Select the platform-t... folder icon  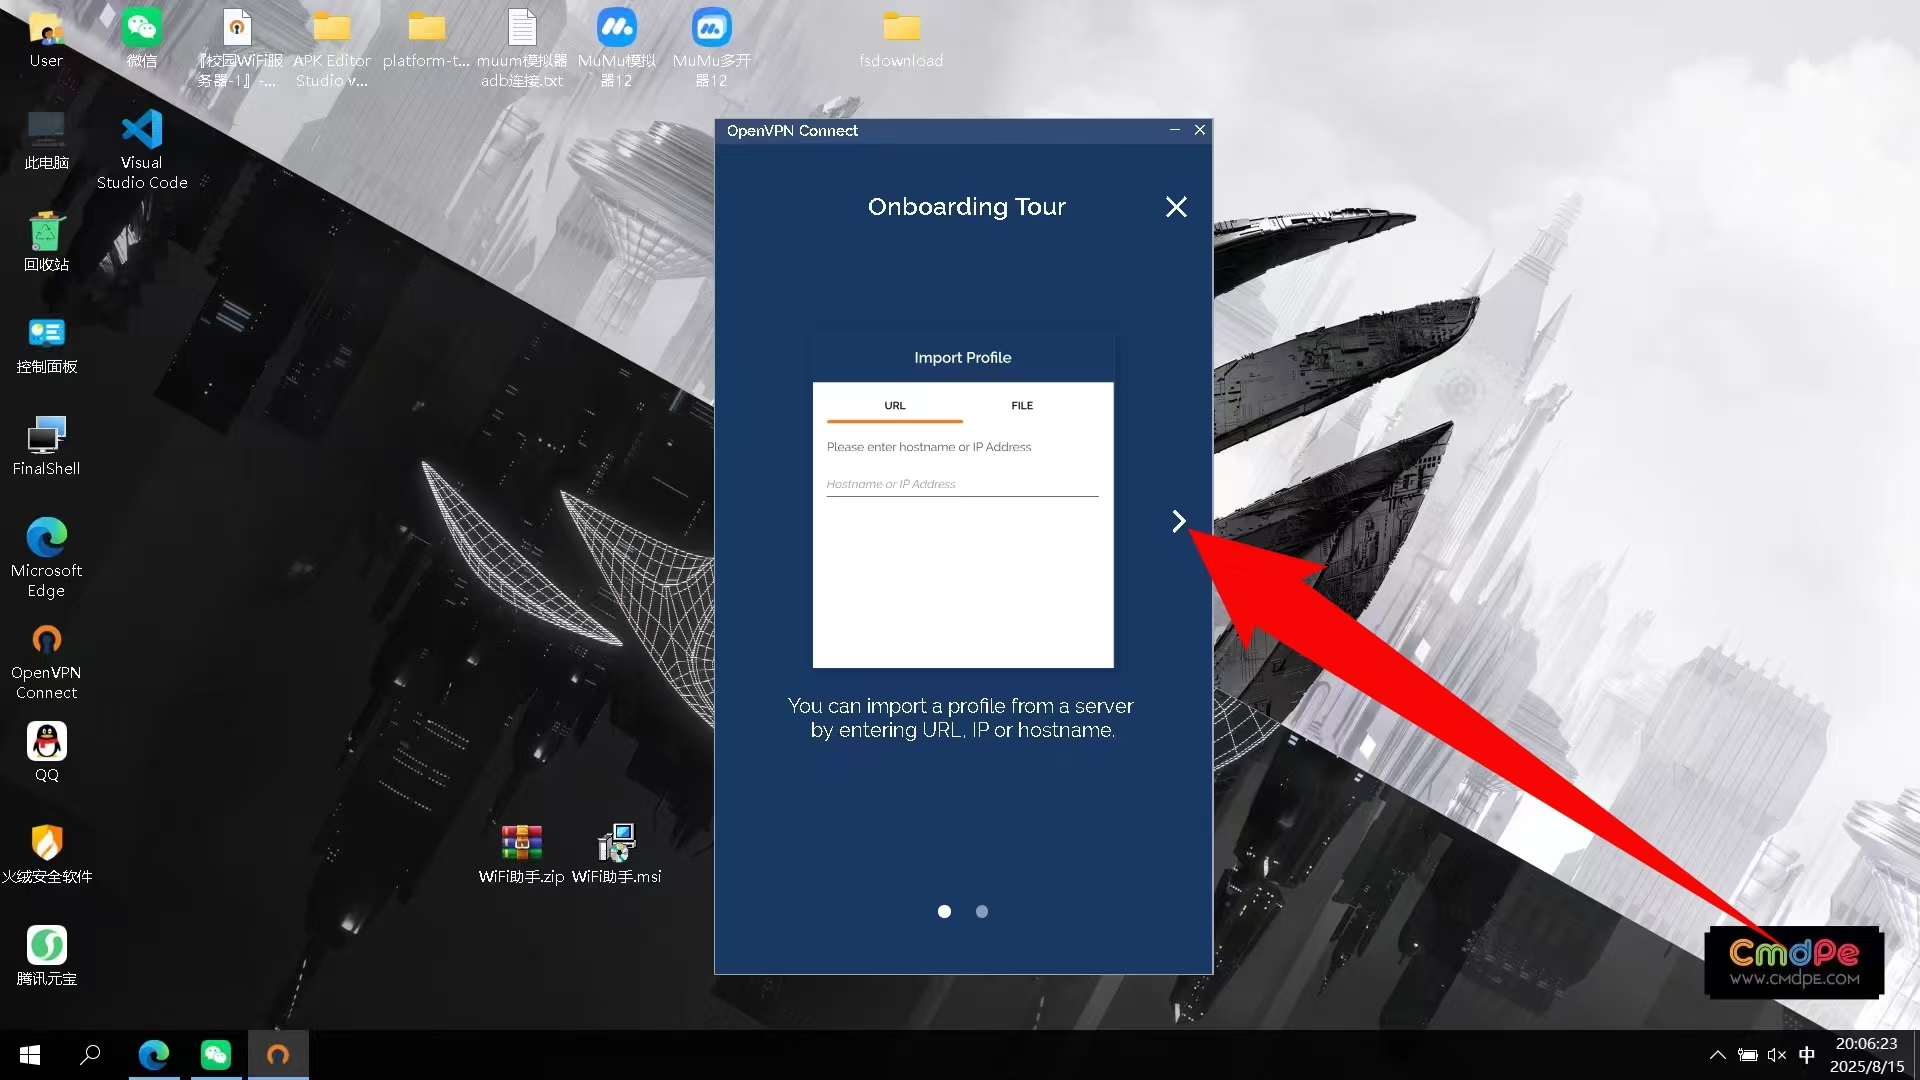(426, 40)
